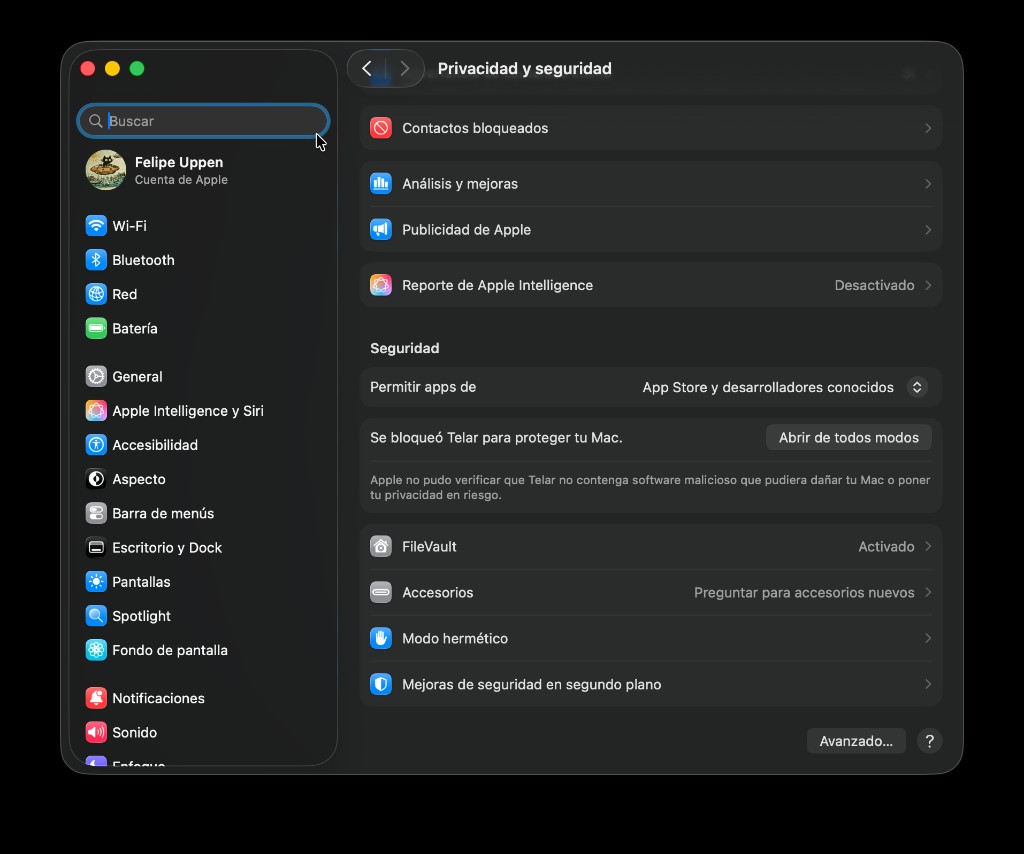The height and width of the screenshot is (854, 1024).
Task: Click Reporte de Apple Intelligence icon
Action: (381, 285)
